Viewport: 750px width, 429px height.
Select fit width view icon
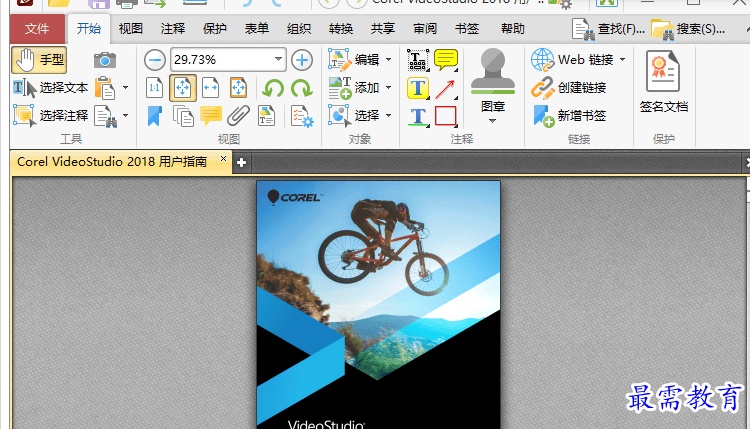coord(210,88)
